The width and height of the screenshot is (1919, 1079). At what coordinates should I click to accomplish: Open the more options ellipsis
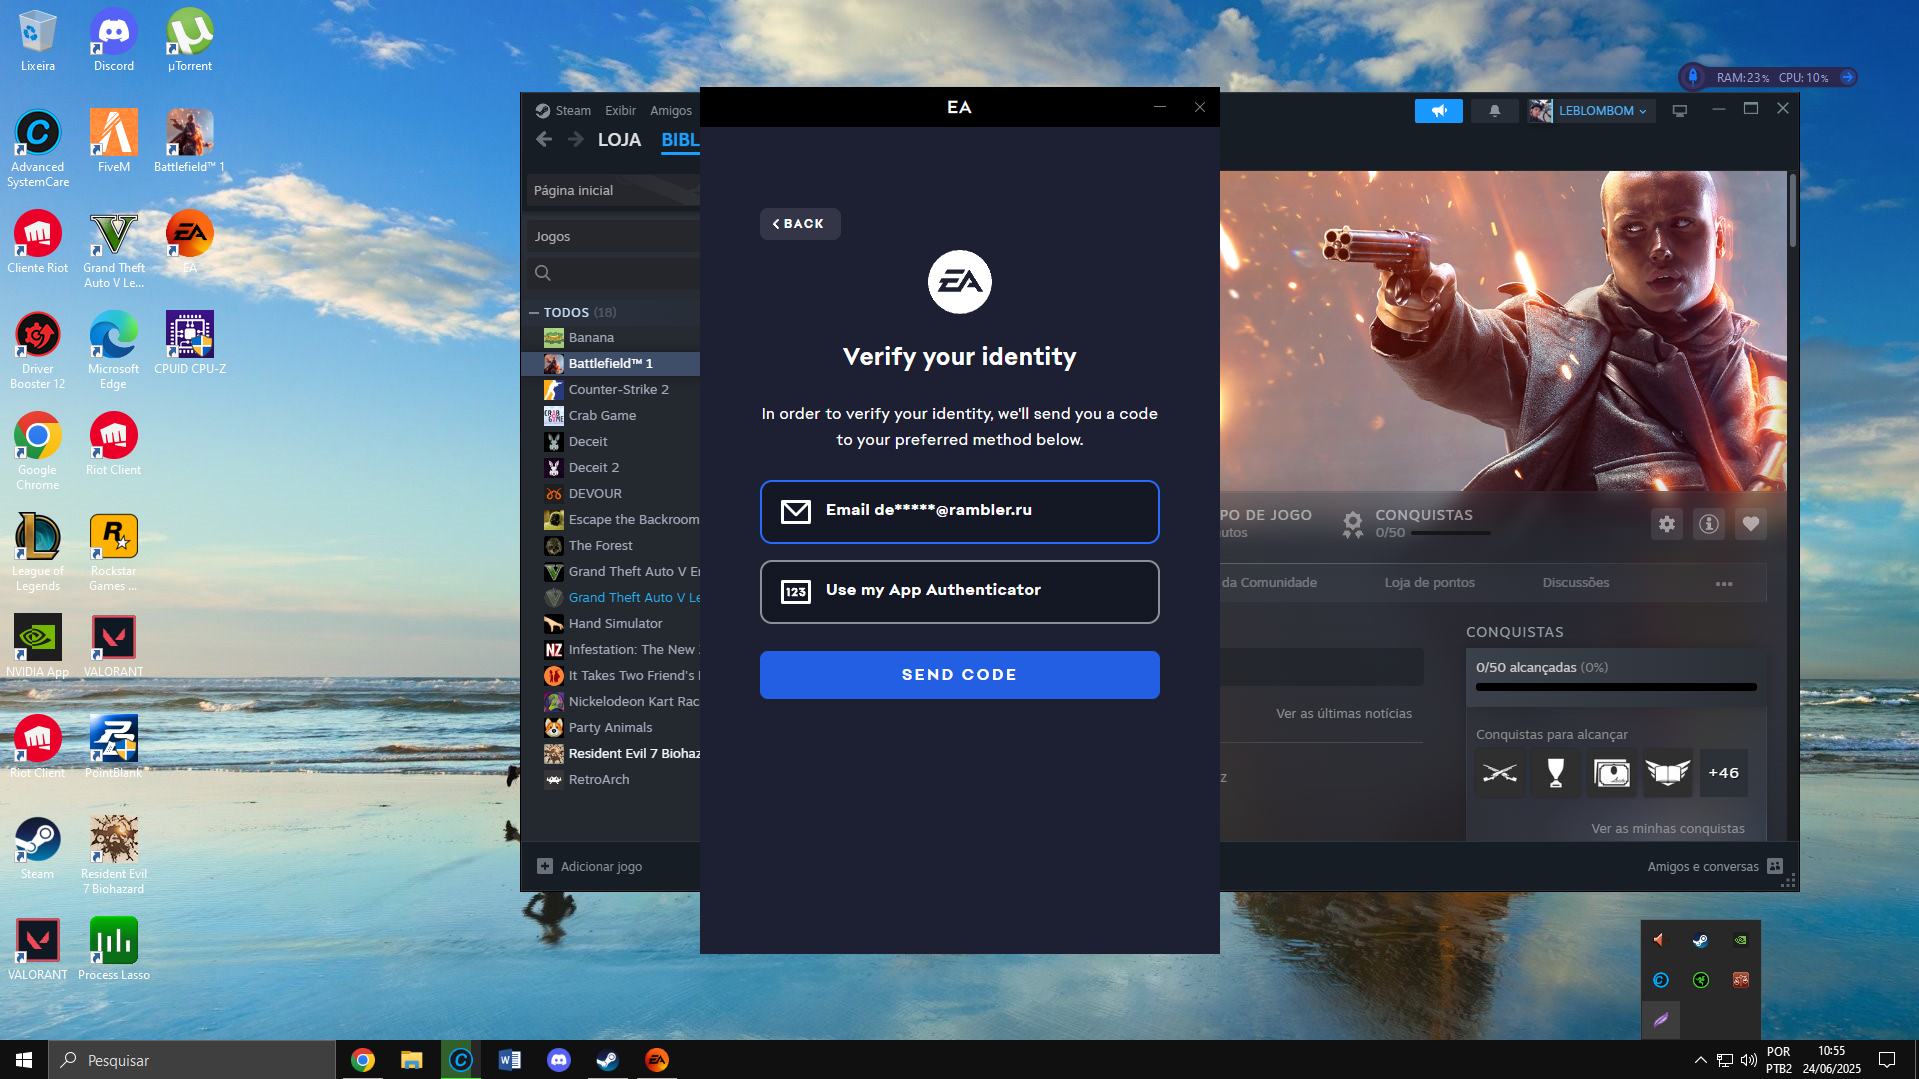pyautogui.click(x=1723, y=584)
